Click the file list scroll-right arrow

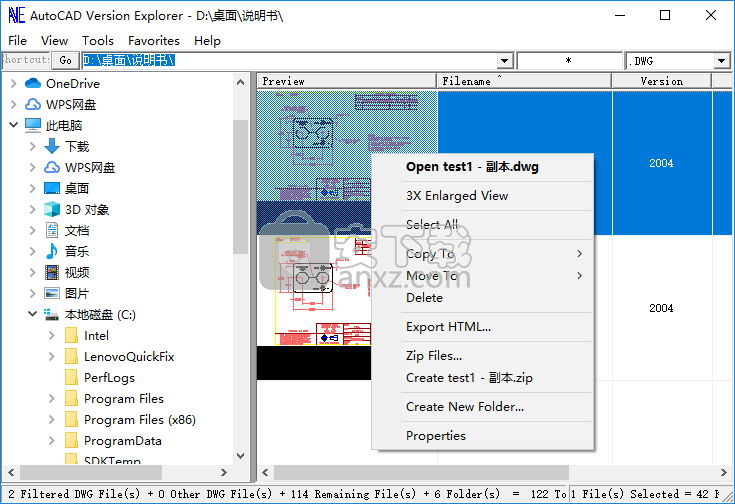pyautogui.click(x=724, y=473)
